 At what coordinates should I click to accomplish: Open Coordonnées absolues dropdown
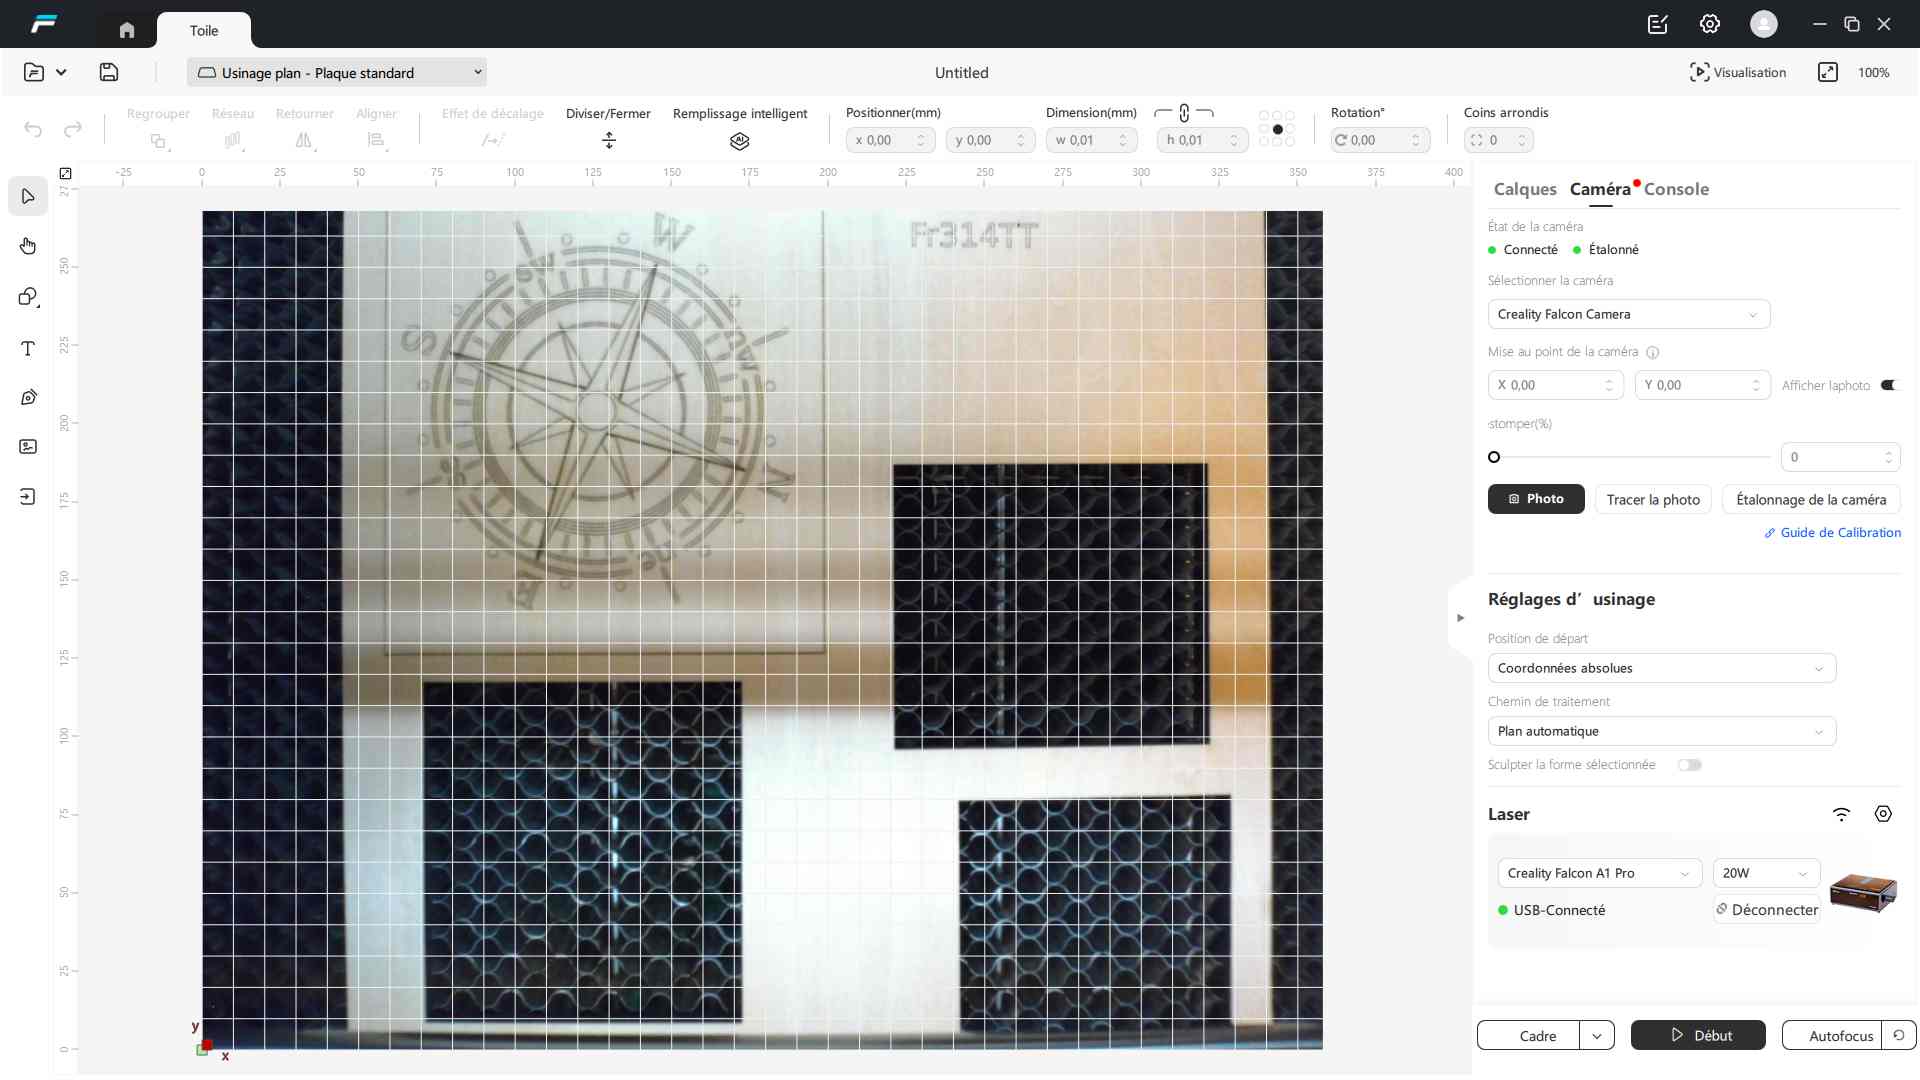click(1662, 668)
